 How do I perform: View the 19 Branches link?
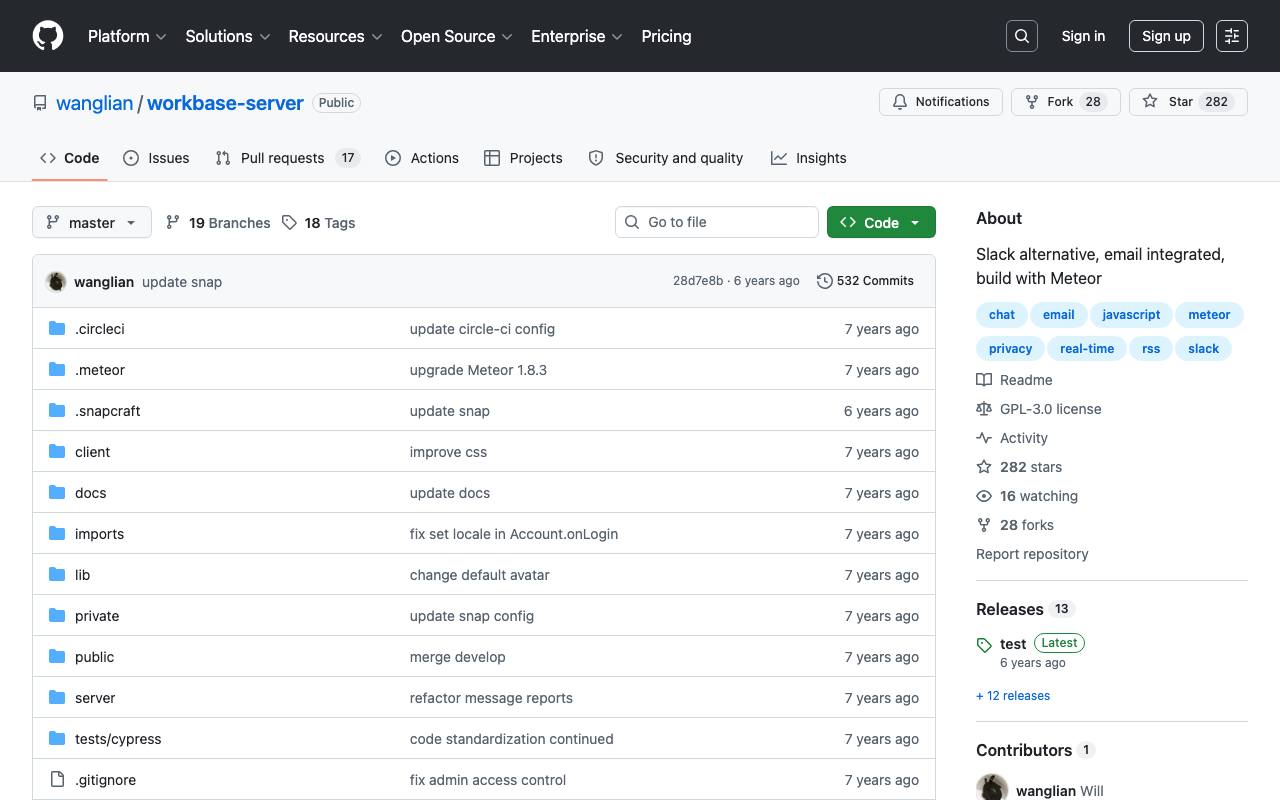coord(218,223)
